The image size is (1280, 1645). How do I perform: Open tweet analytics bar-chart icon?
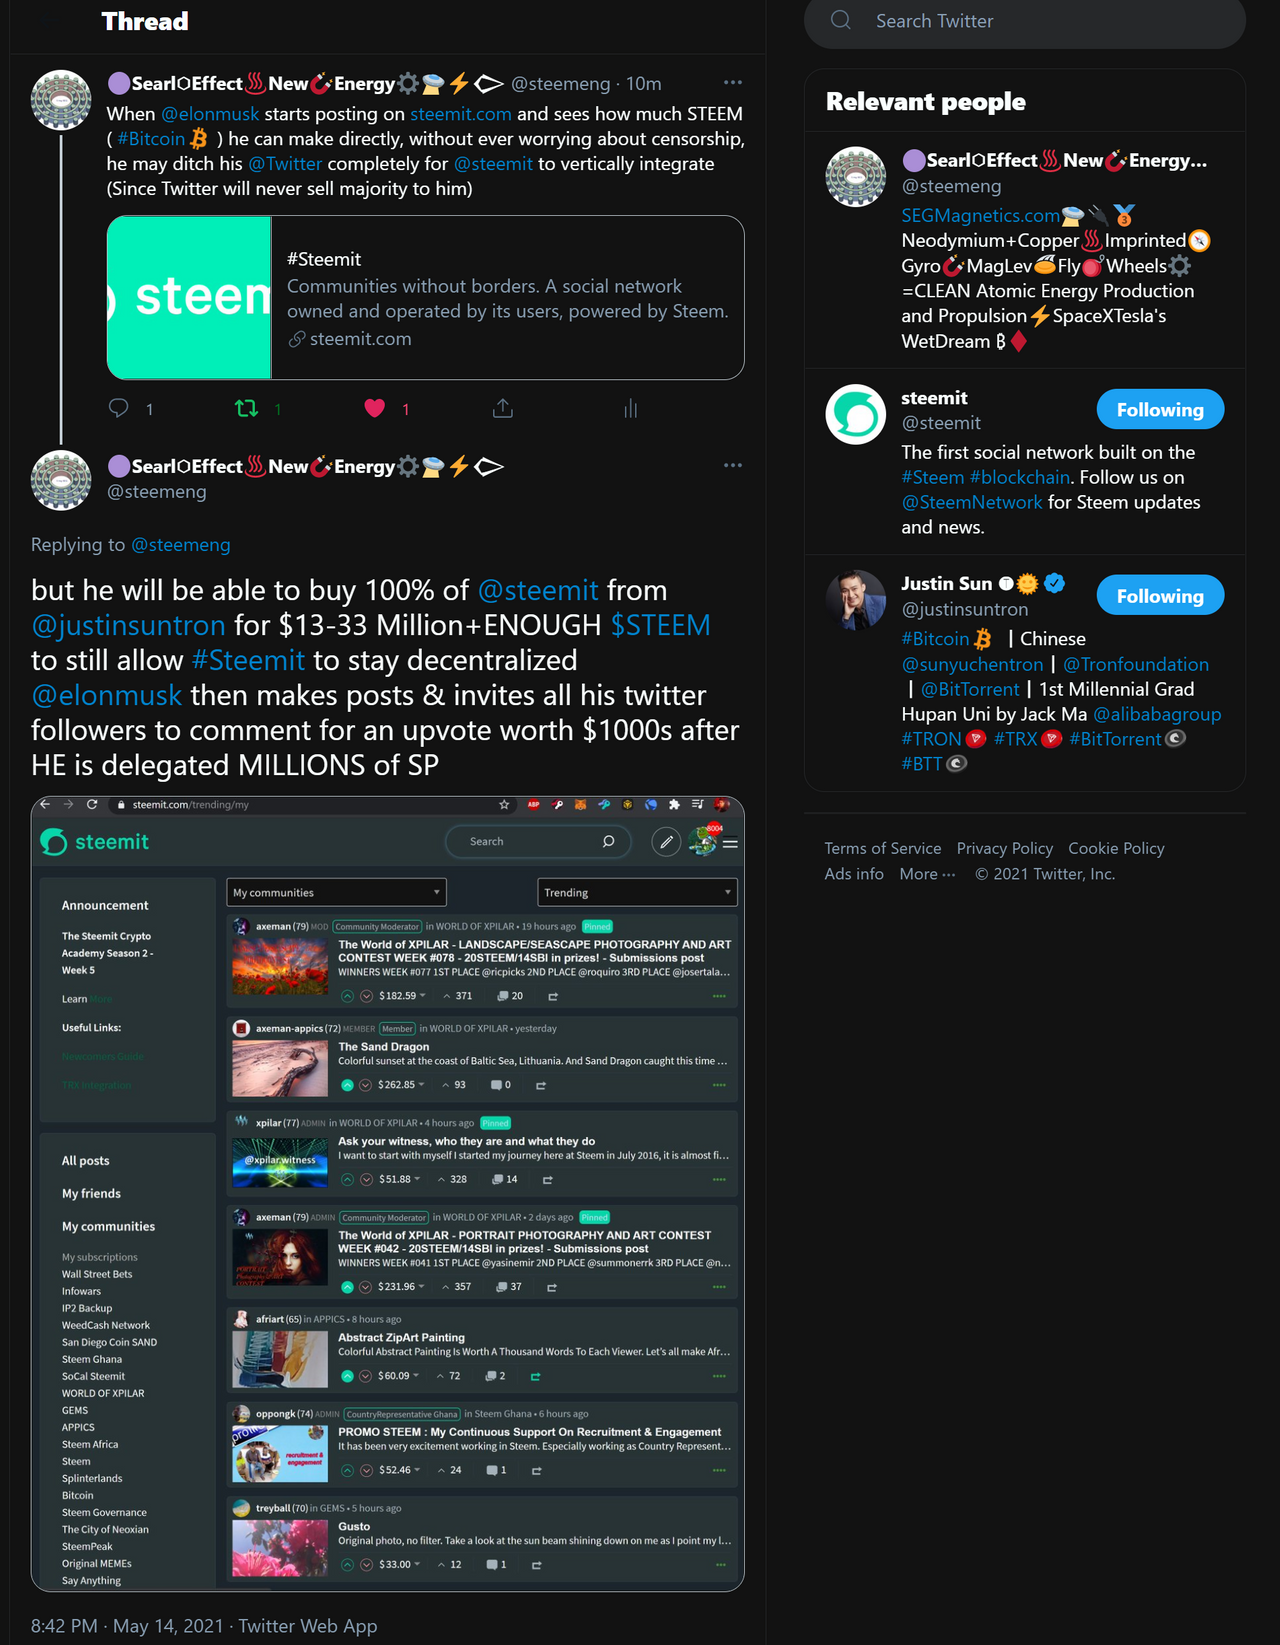tap(631, 408)
